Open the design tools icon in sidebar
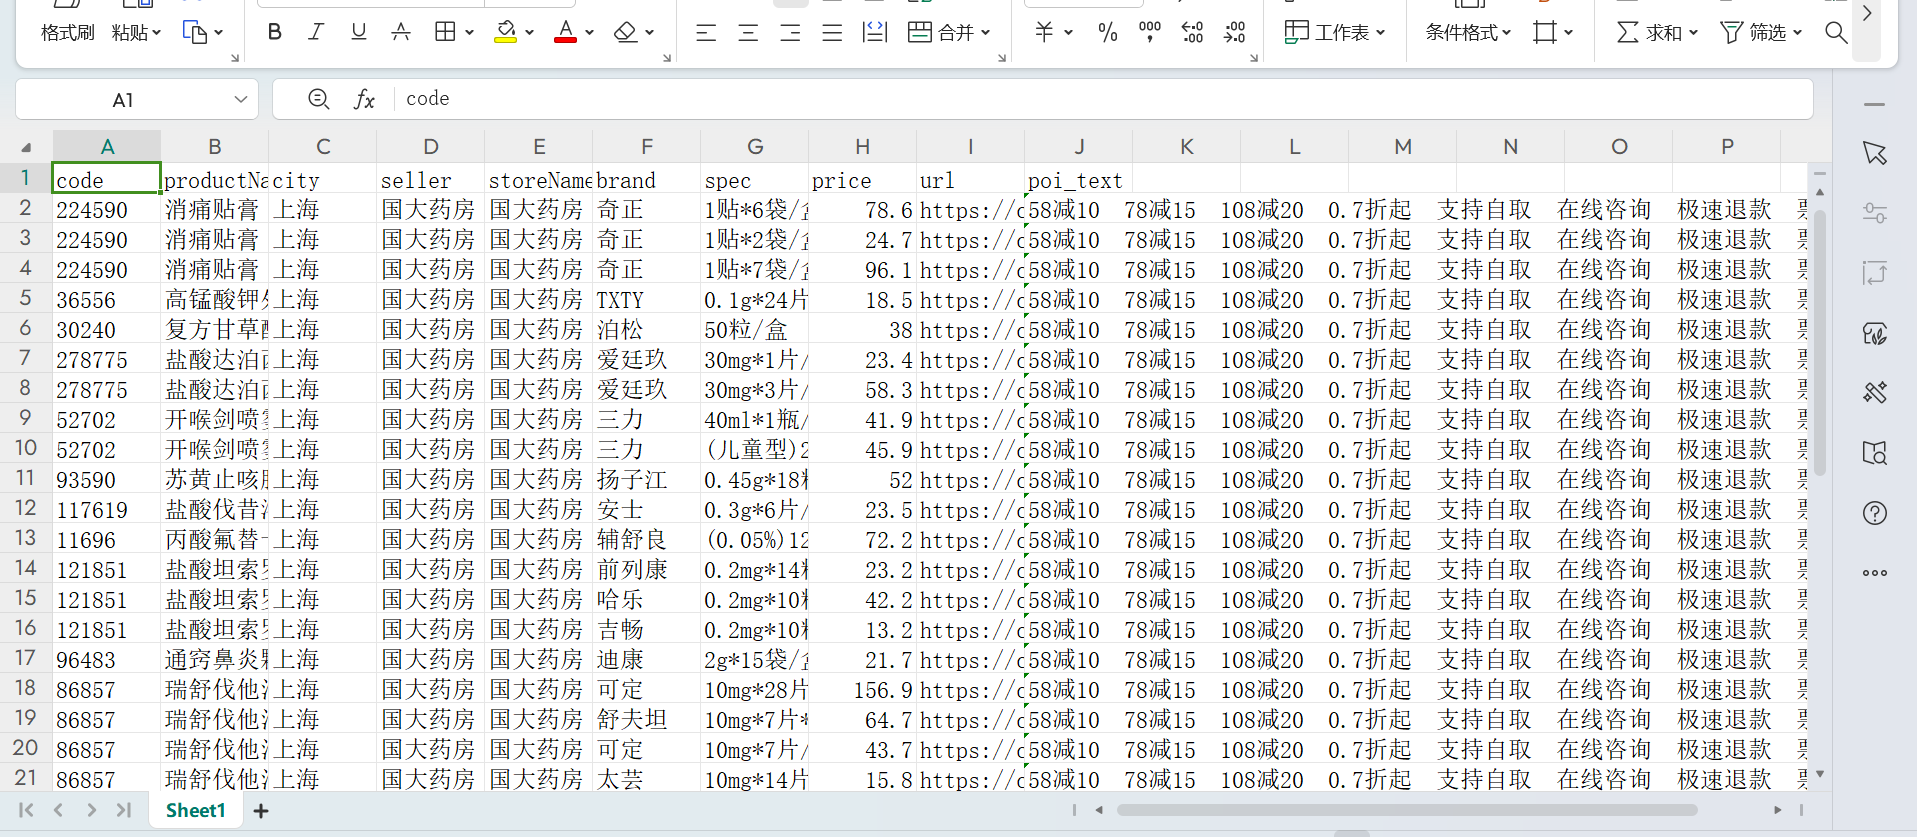The height and width of the screenshot is (837, 1917). (1875, 392)
